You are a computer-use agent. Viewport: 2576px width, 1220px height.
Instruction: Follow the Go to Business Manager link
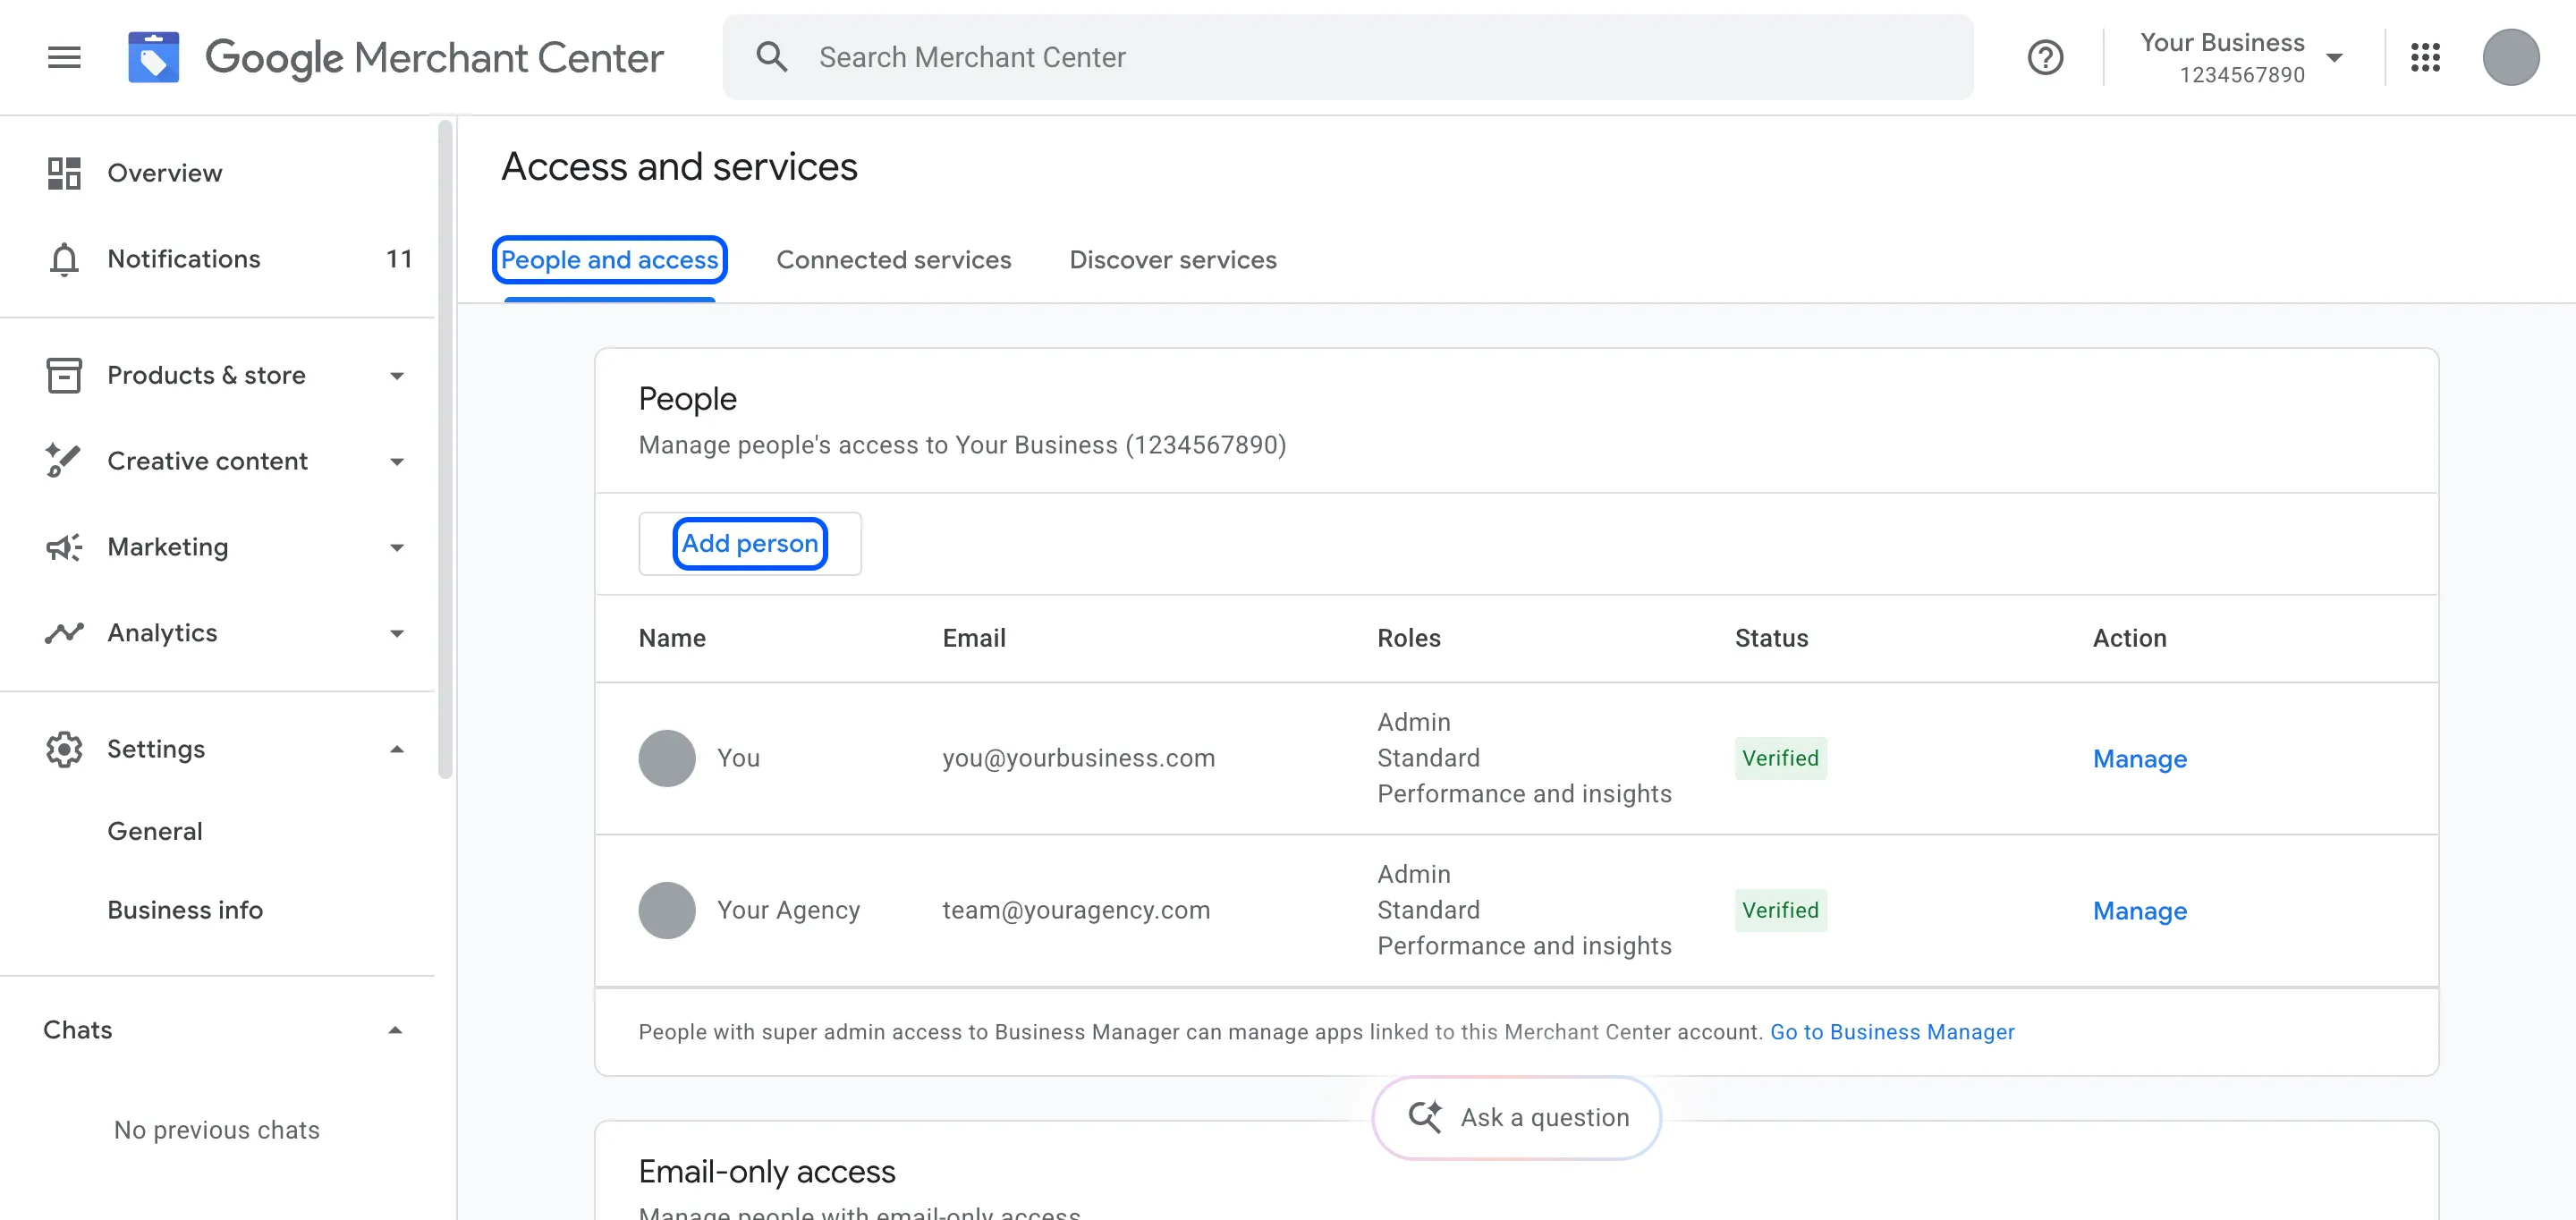[x=1892, y=1032]
